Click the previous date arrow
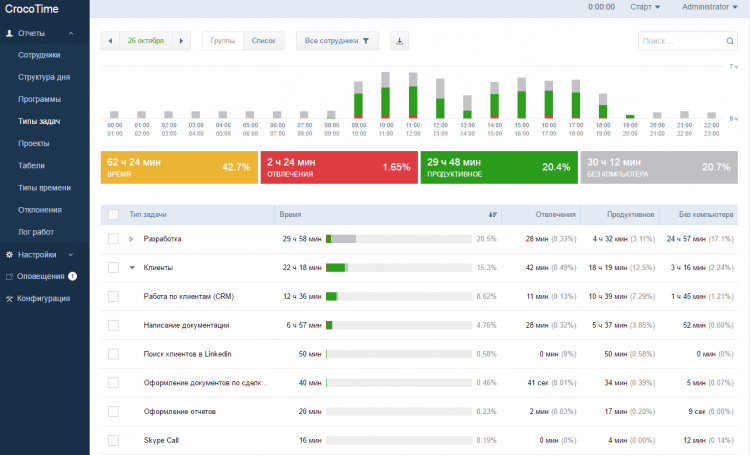This screenshot has height=455, width=750. 110,41
